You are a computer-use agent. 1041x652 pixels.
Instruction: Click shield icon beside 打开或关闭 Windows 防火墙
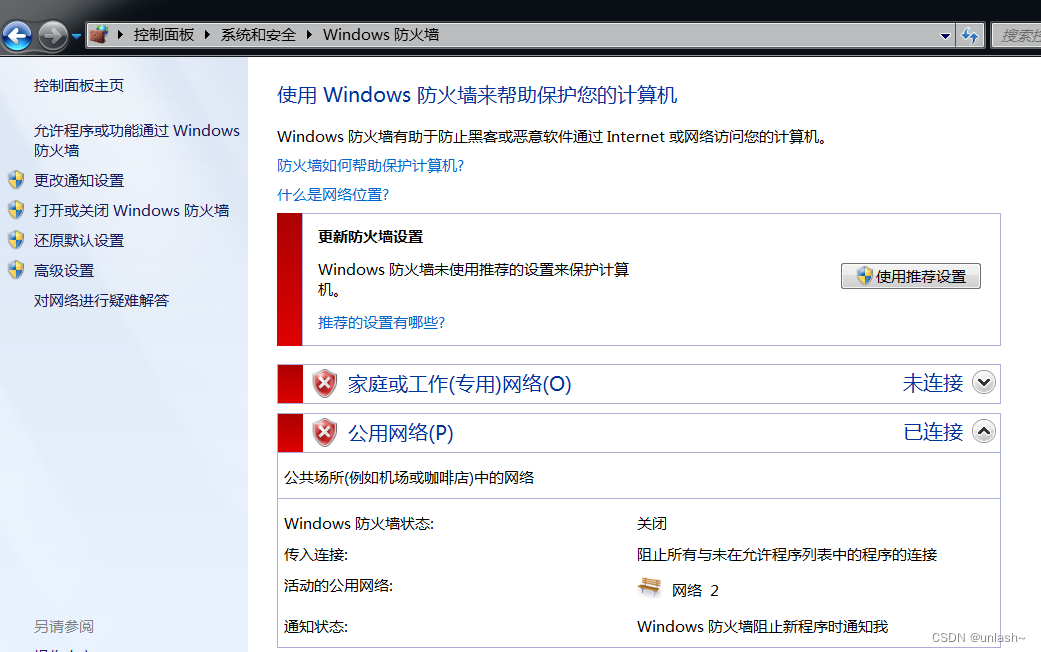coord(17,210)
